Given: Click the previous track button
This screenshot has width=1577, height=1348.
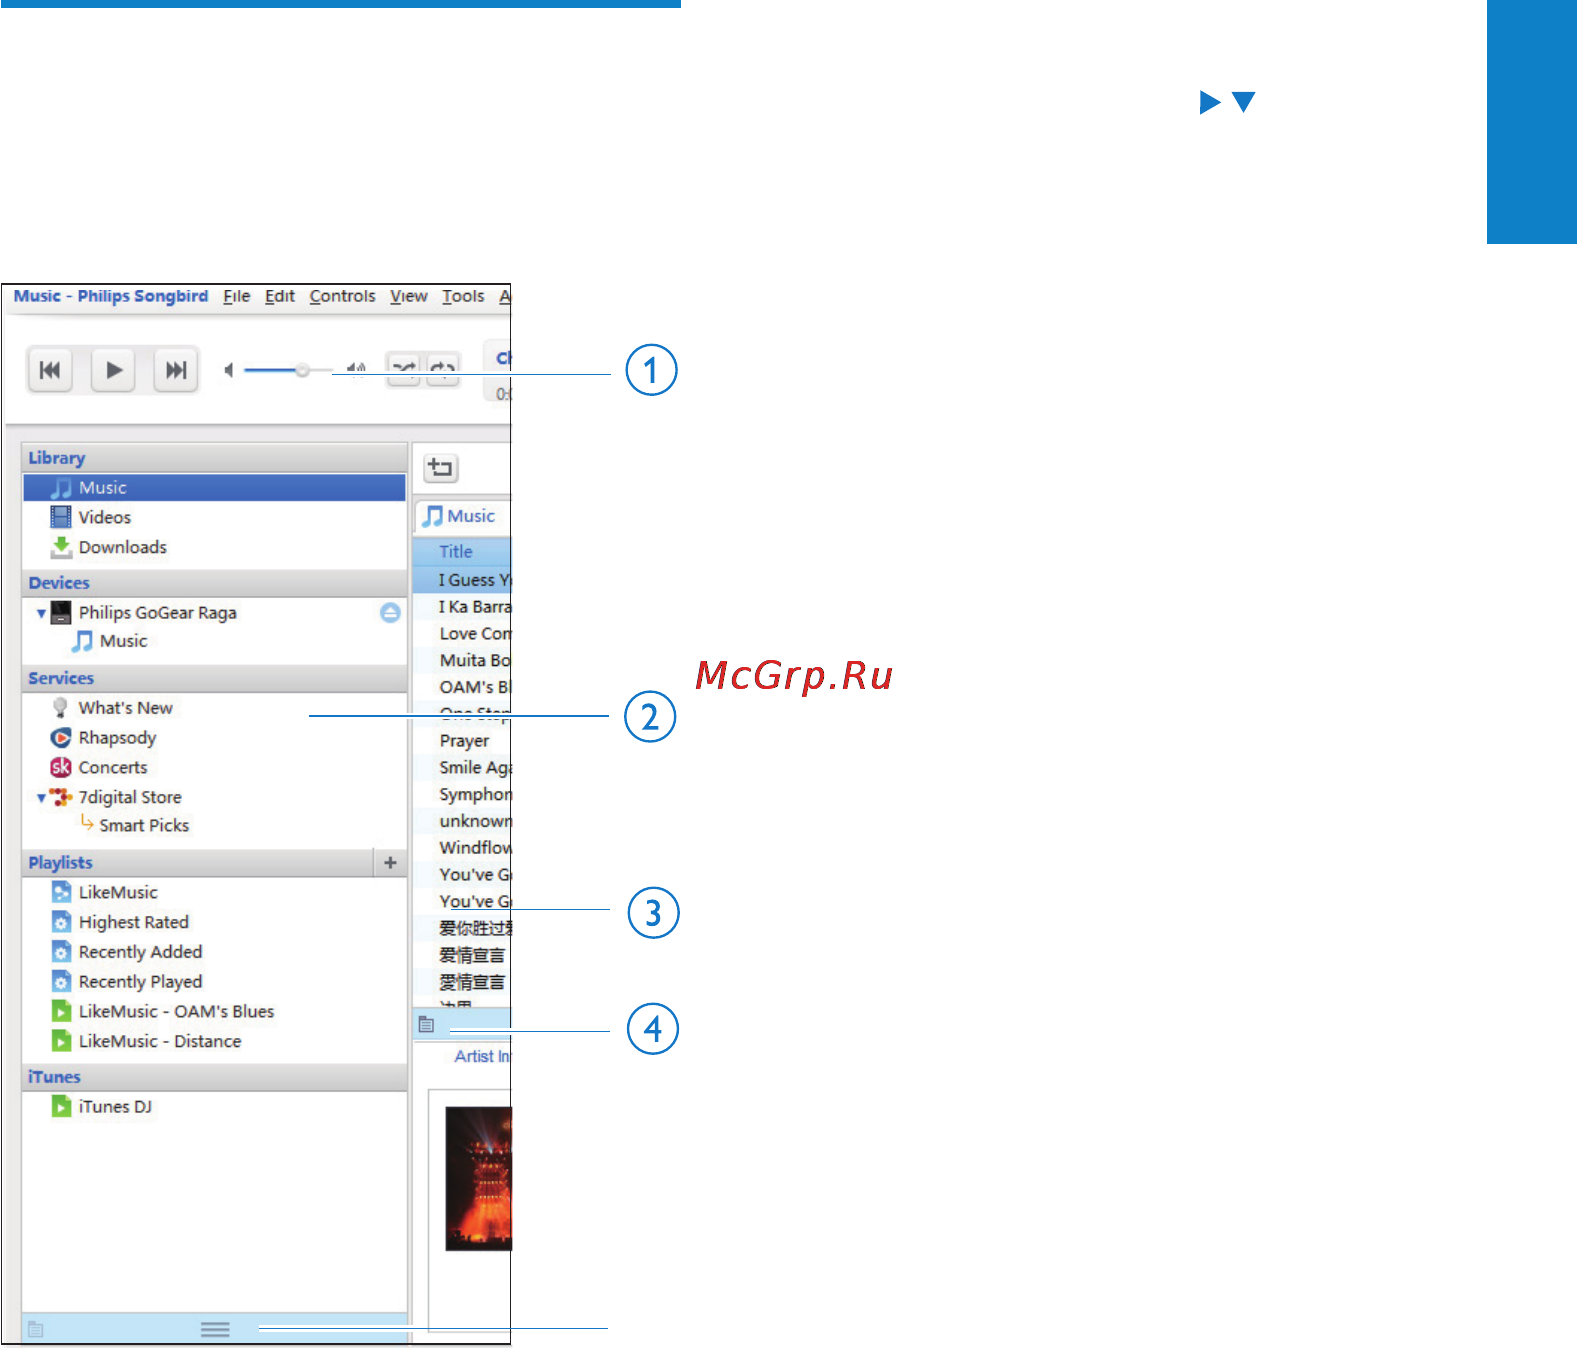Looking at the screenshot, I should 49,370.
